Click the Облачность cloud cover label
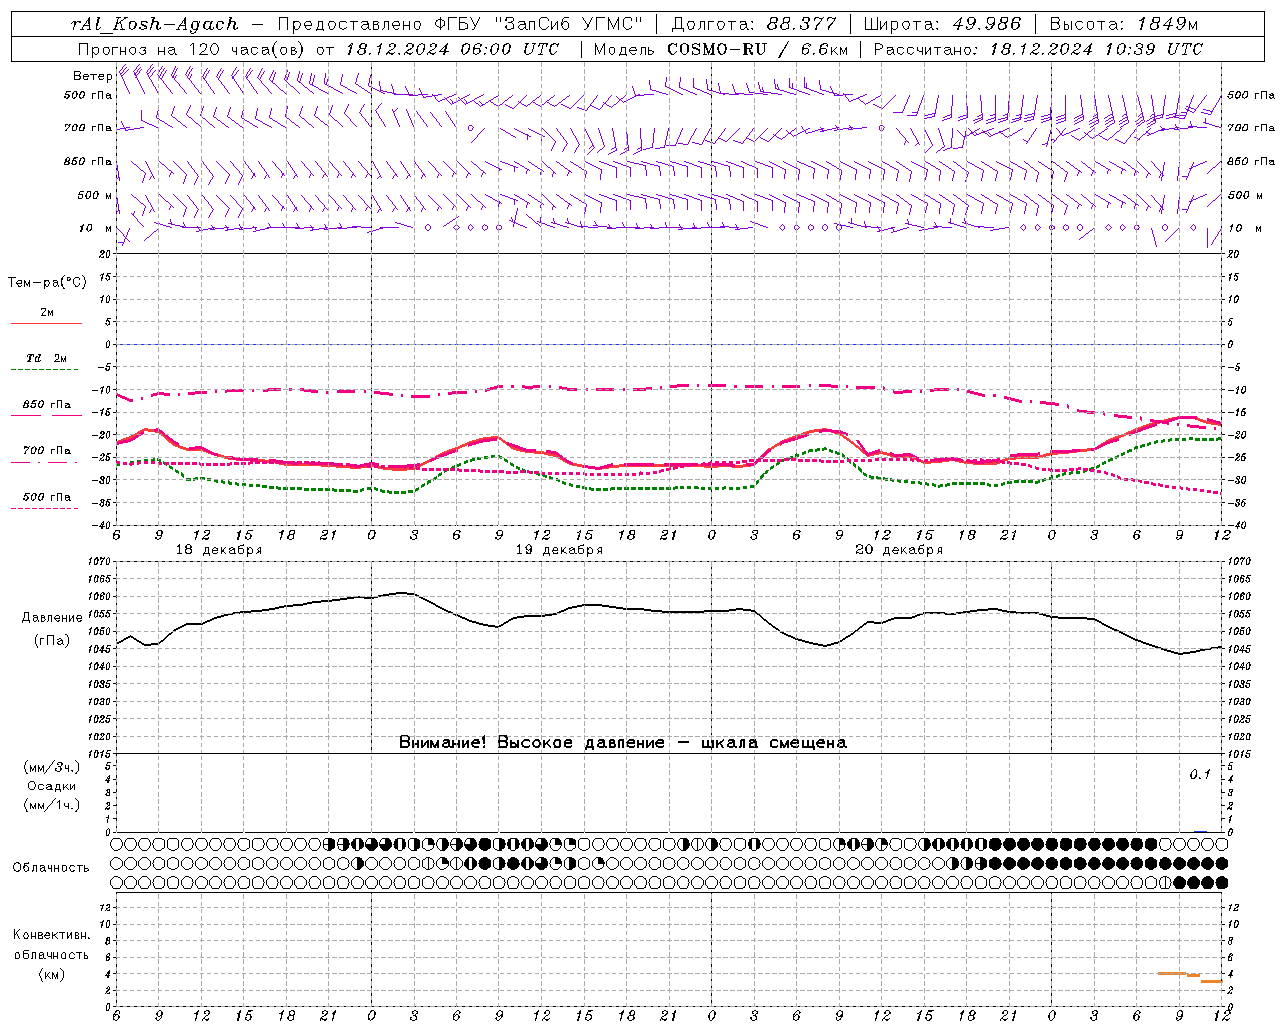The width and height of the screenshot is (1280, 1024). pyautogui.click(x=51, y=868)
